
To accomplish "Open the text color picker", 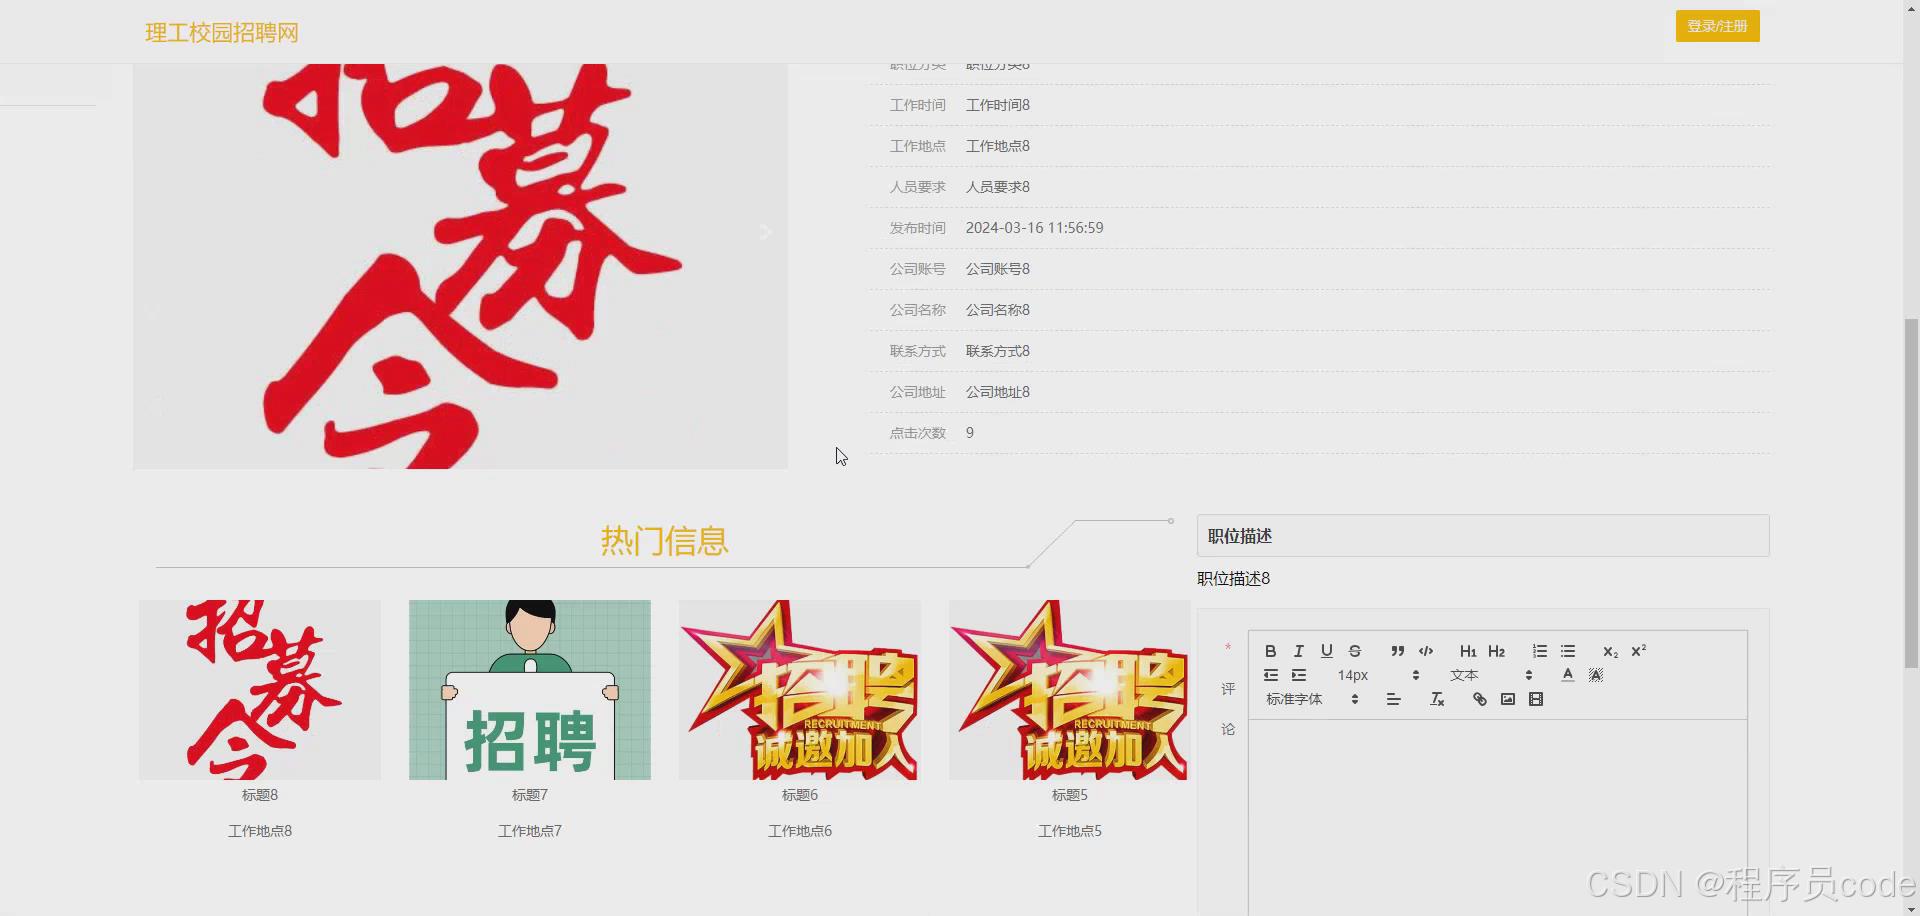I will 1568,675.
